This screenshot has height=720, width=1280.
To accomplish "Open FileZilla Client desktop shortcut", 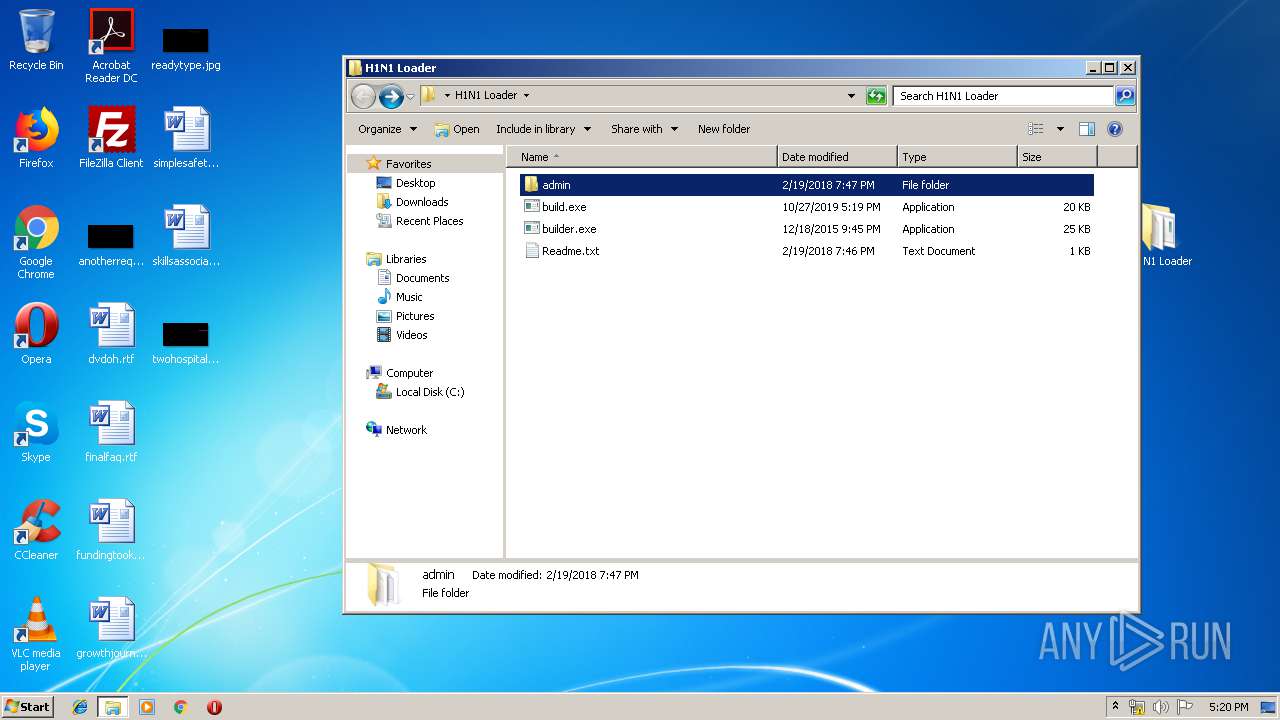I will pyautogui.click(x=111, y=138).
